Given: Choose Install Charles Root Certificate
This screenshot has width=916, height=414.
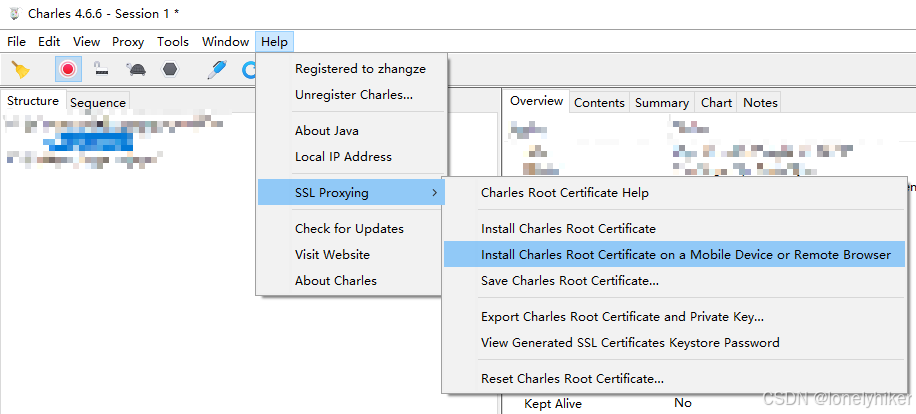Looking at the screenshot, I should click(x=675, y=229).
